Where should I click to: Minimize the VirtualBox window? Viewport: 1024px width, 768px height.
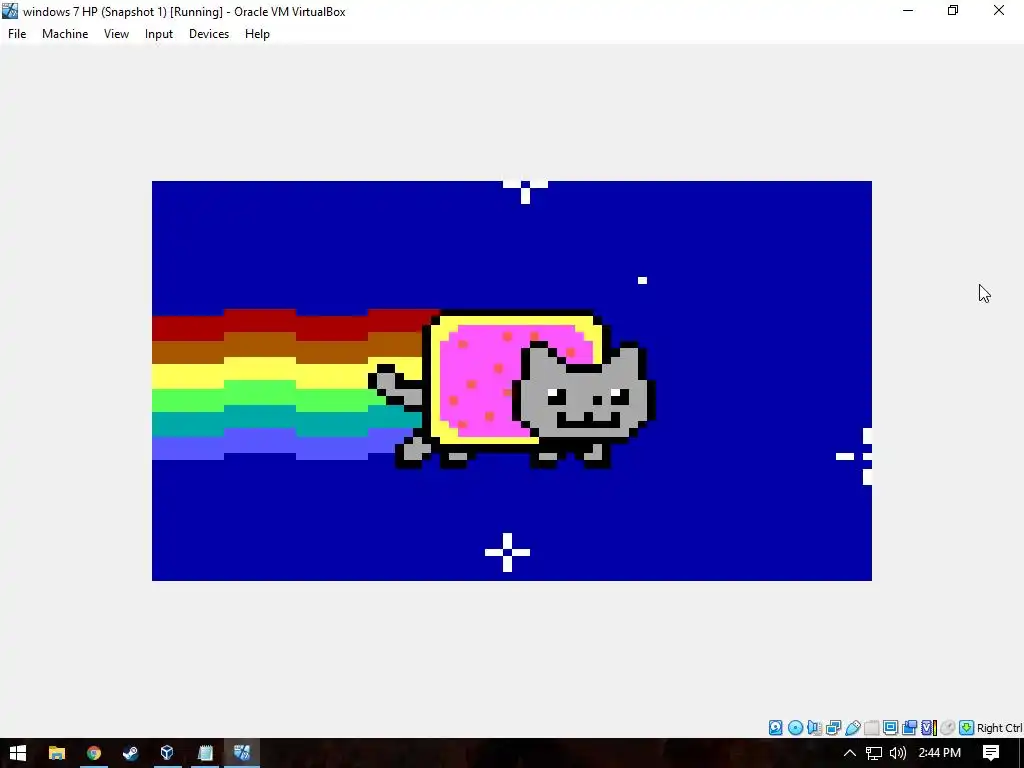click(908, 10)
